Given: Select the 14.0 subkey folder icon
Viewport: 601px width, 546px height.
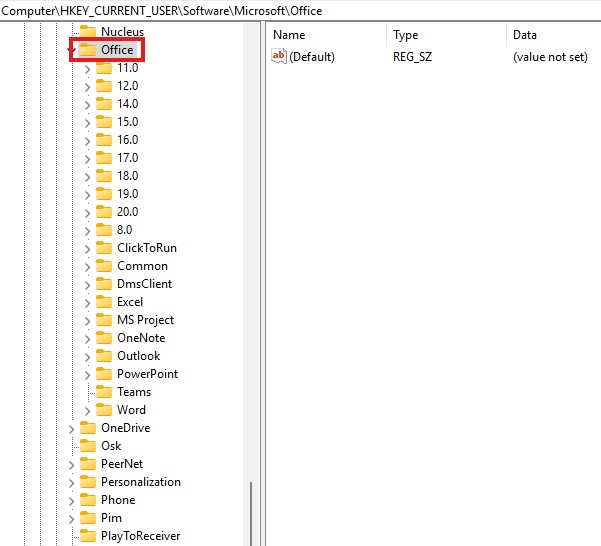Looking at the screenshot, I should (x=103, y=104).
